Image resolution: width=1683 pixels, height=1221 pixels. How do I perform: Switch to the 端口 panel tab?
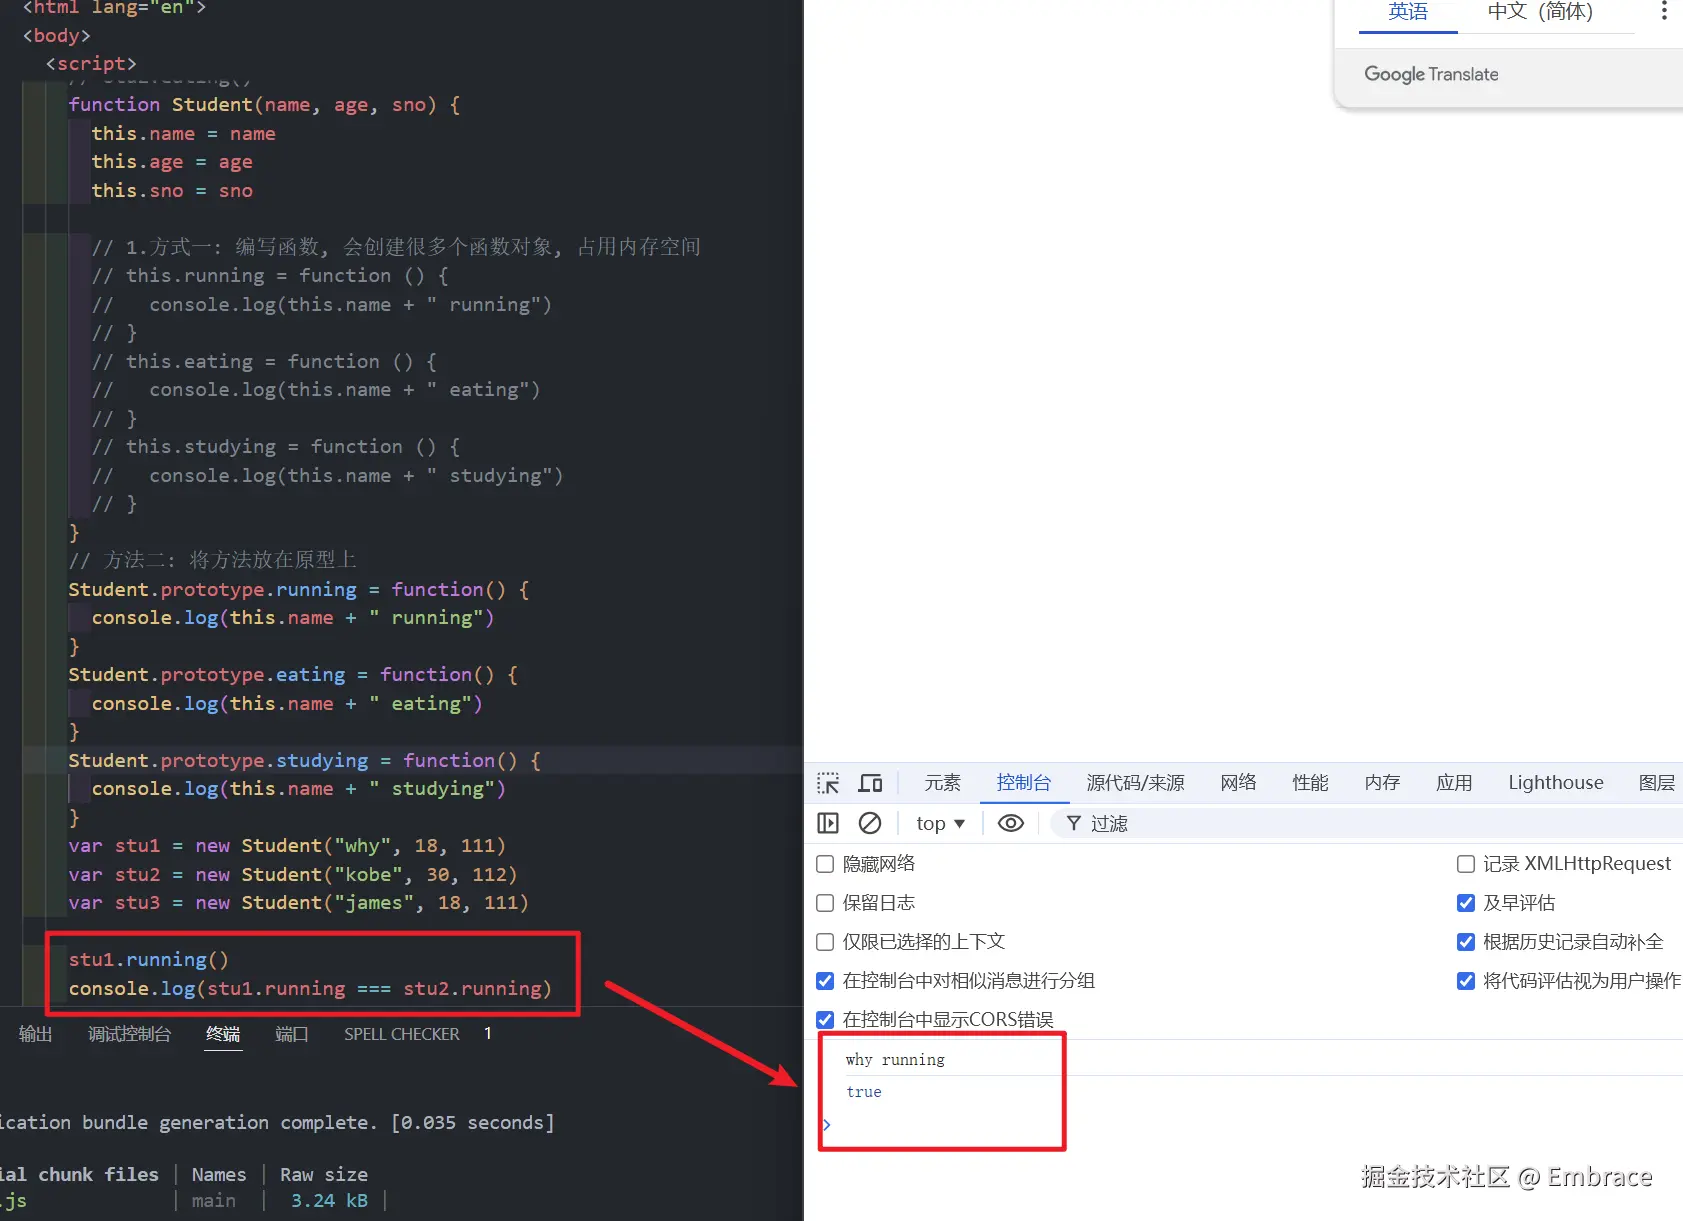292,1034
